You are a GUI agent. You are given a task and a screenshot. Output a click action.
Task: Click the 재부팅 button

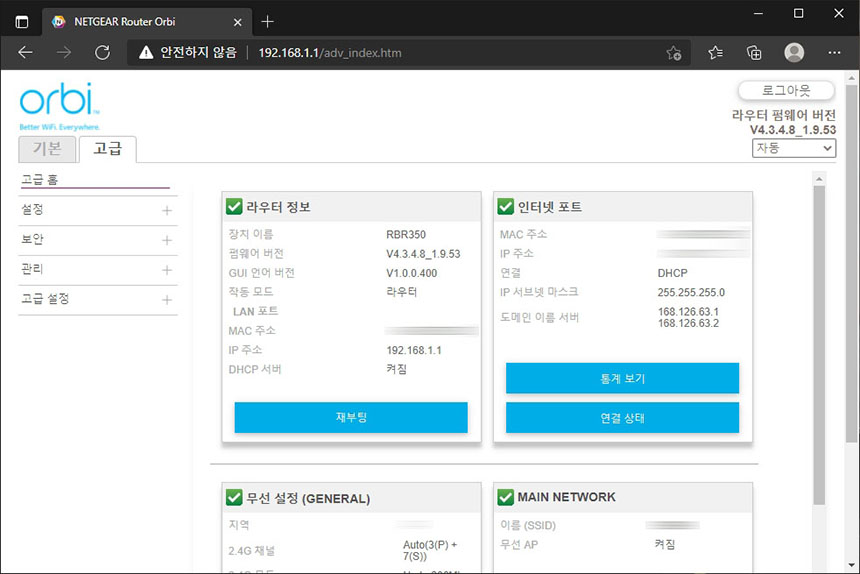tap(351, 417)
